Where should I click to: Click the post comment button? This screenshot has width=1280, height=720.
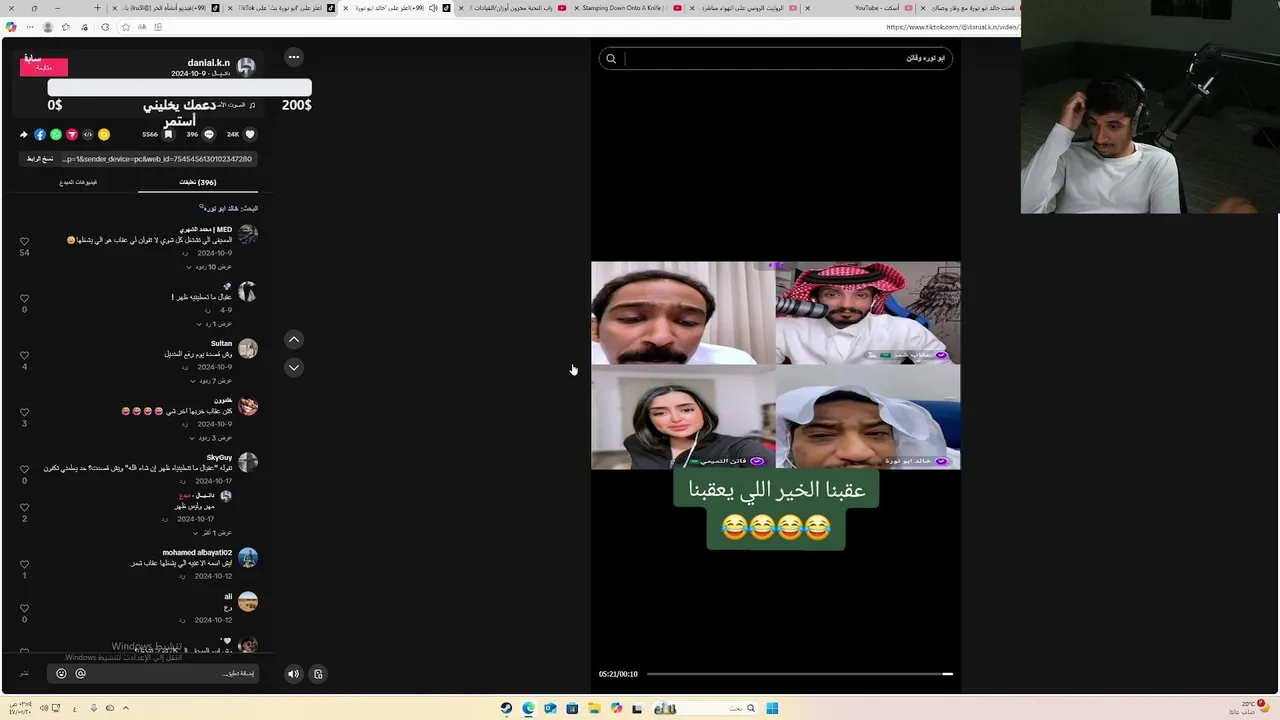(24, 673)
